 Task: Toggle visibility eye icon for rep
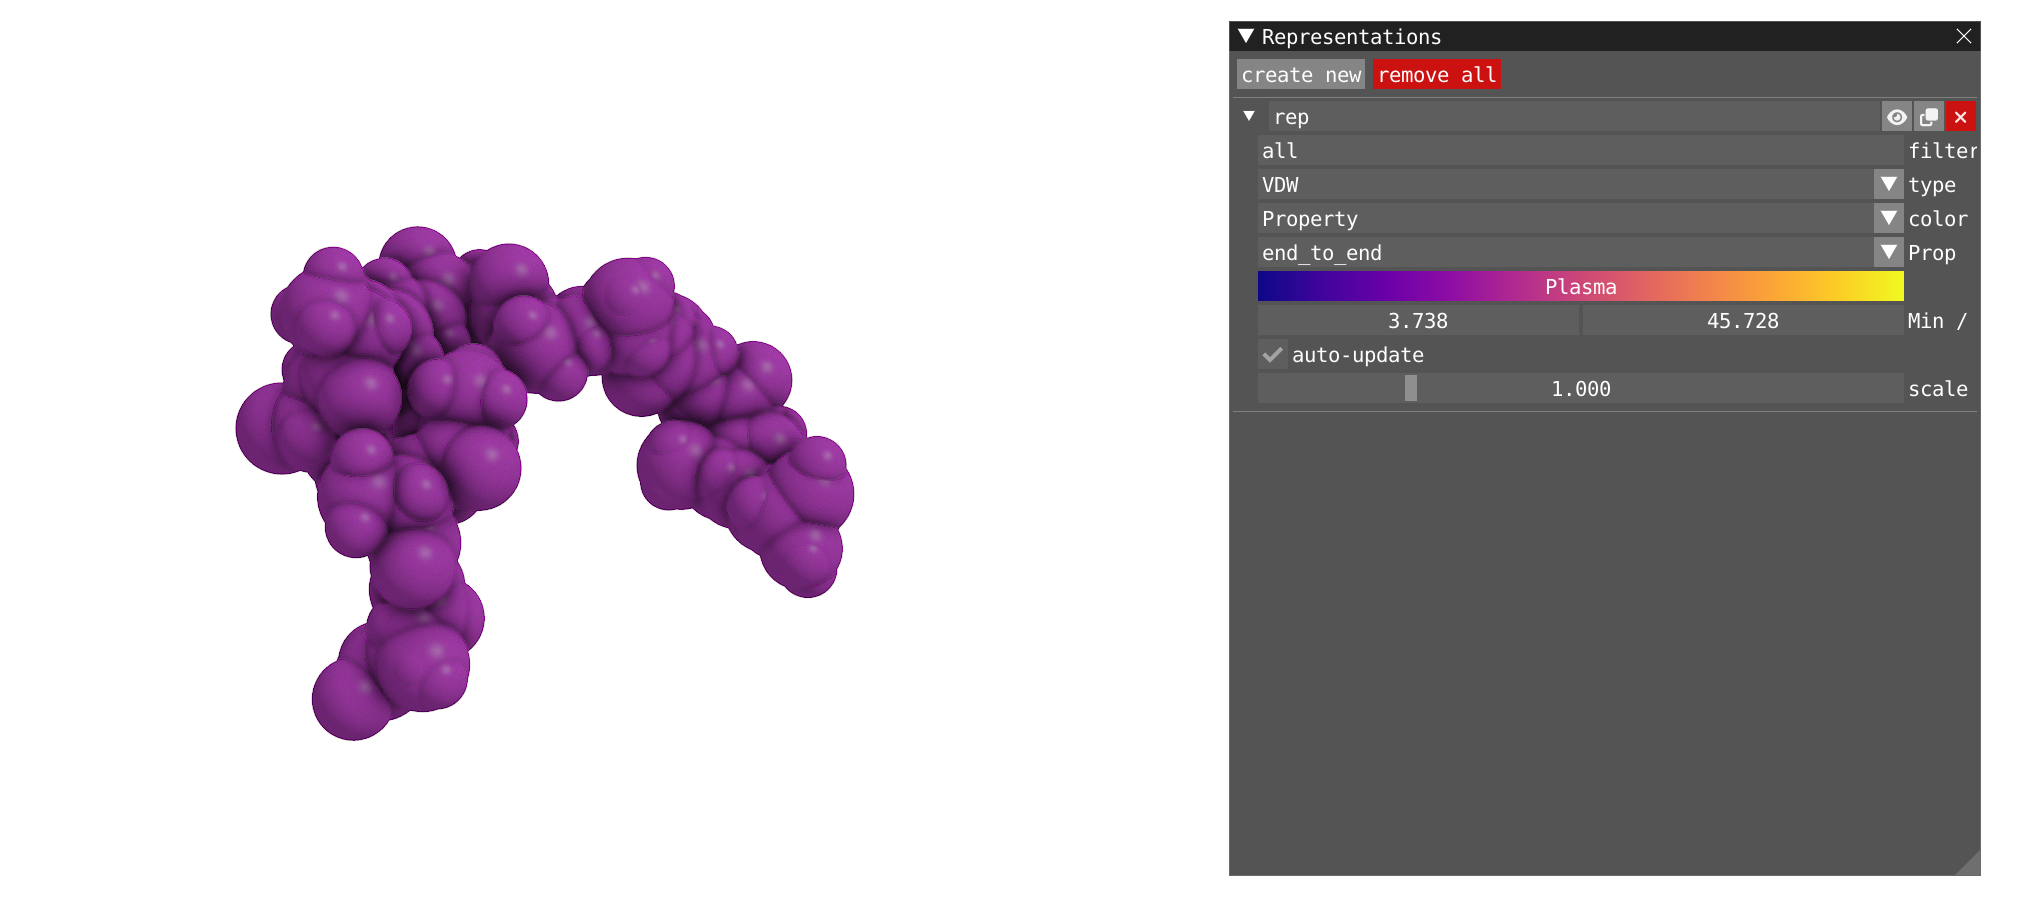click(x=1896, y=117)
